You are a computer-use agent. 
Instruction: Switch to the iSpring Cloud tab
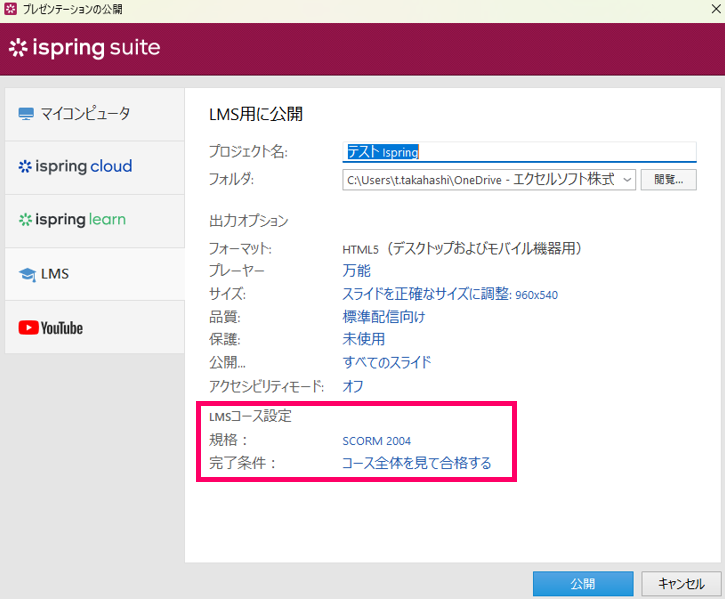click(95, 167)
